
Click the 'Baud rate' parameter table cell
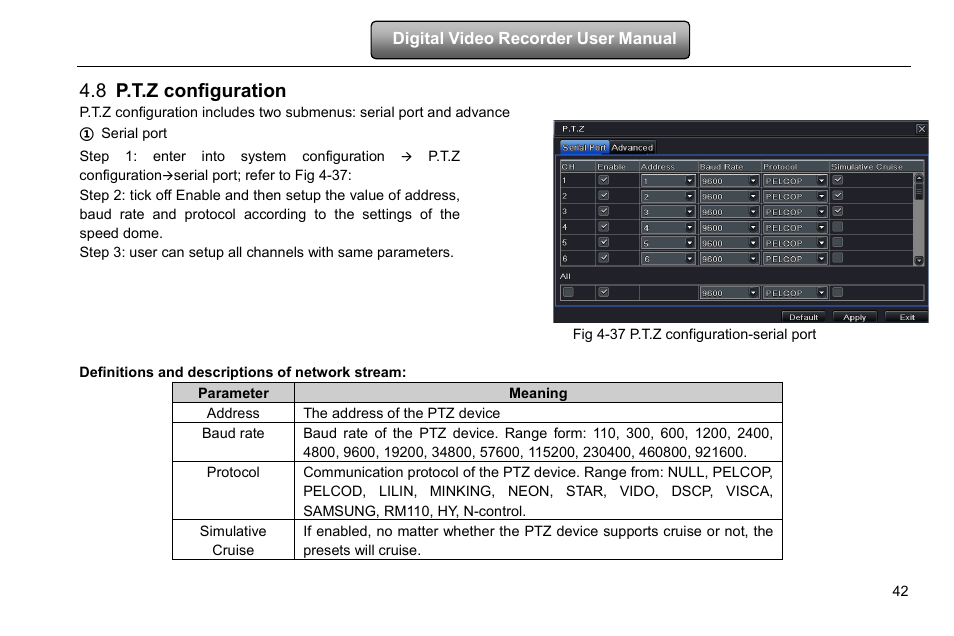point(233,442)
